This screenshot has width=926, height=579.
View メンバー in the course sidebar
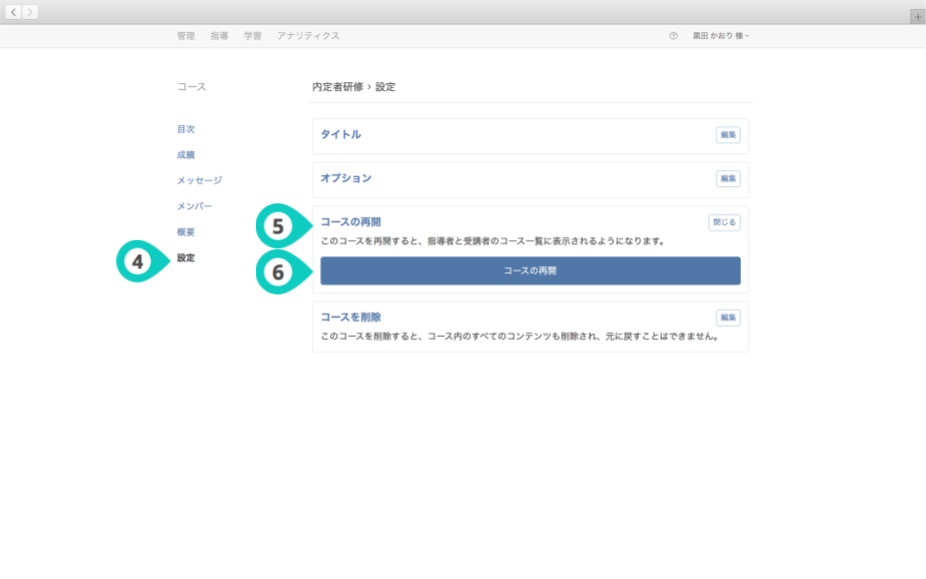194,206
